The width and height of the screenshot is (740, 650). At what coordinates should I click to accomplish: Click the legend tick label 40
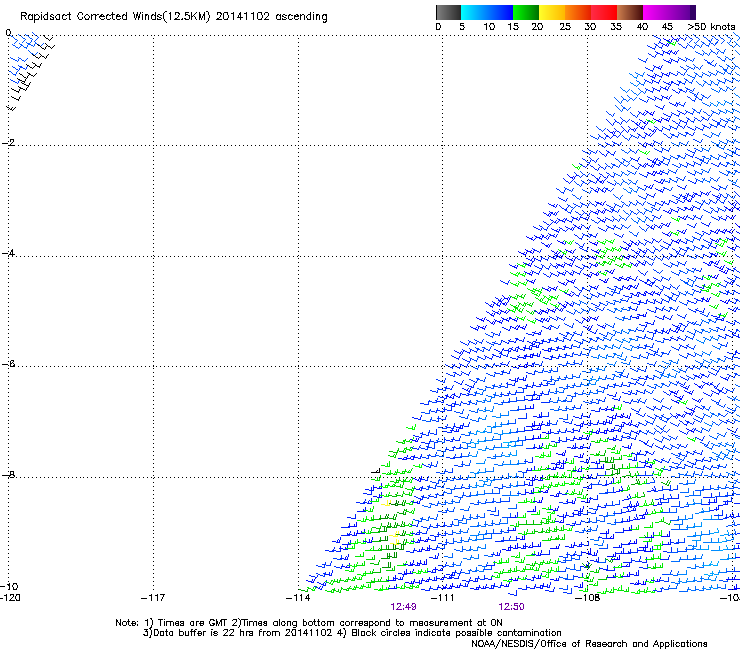[x=642, y=27]
